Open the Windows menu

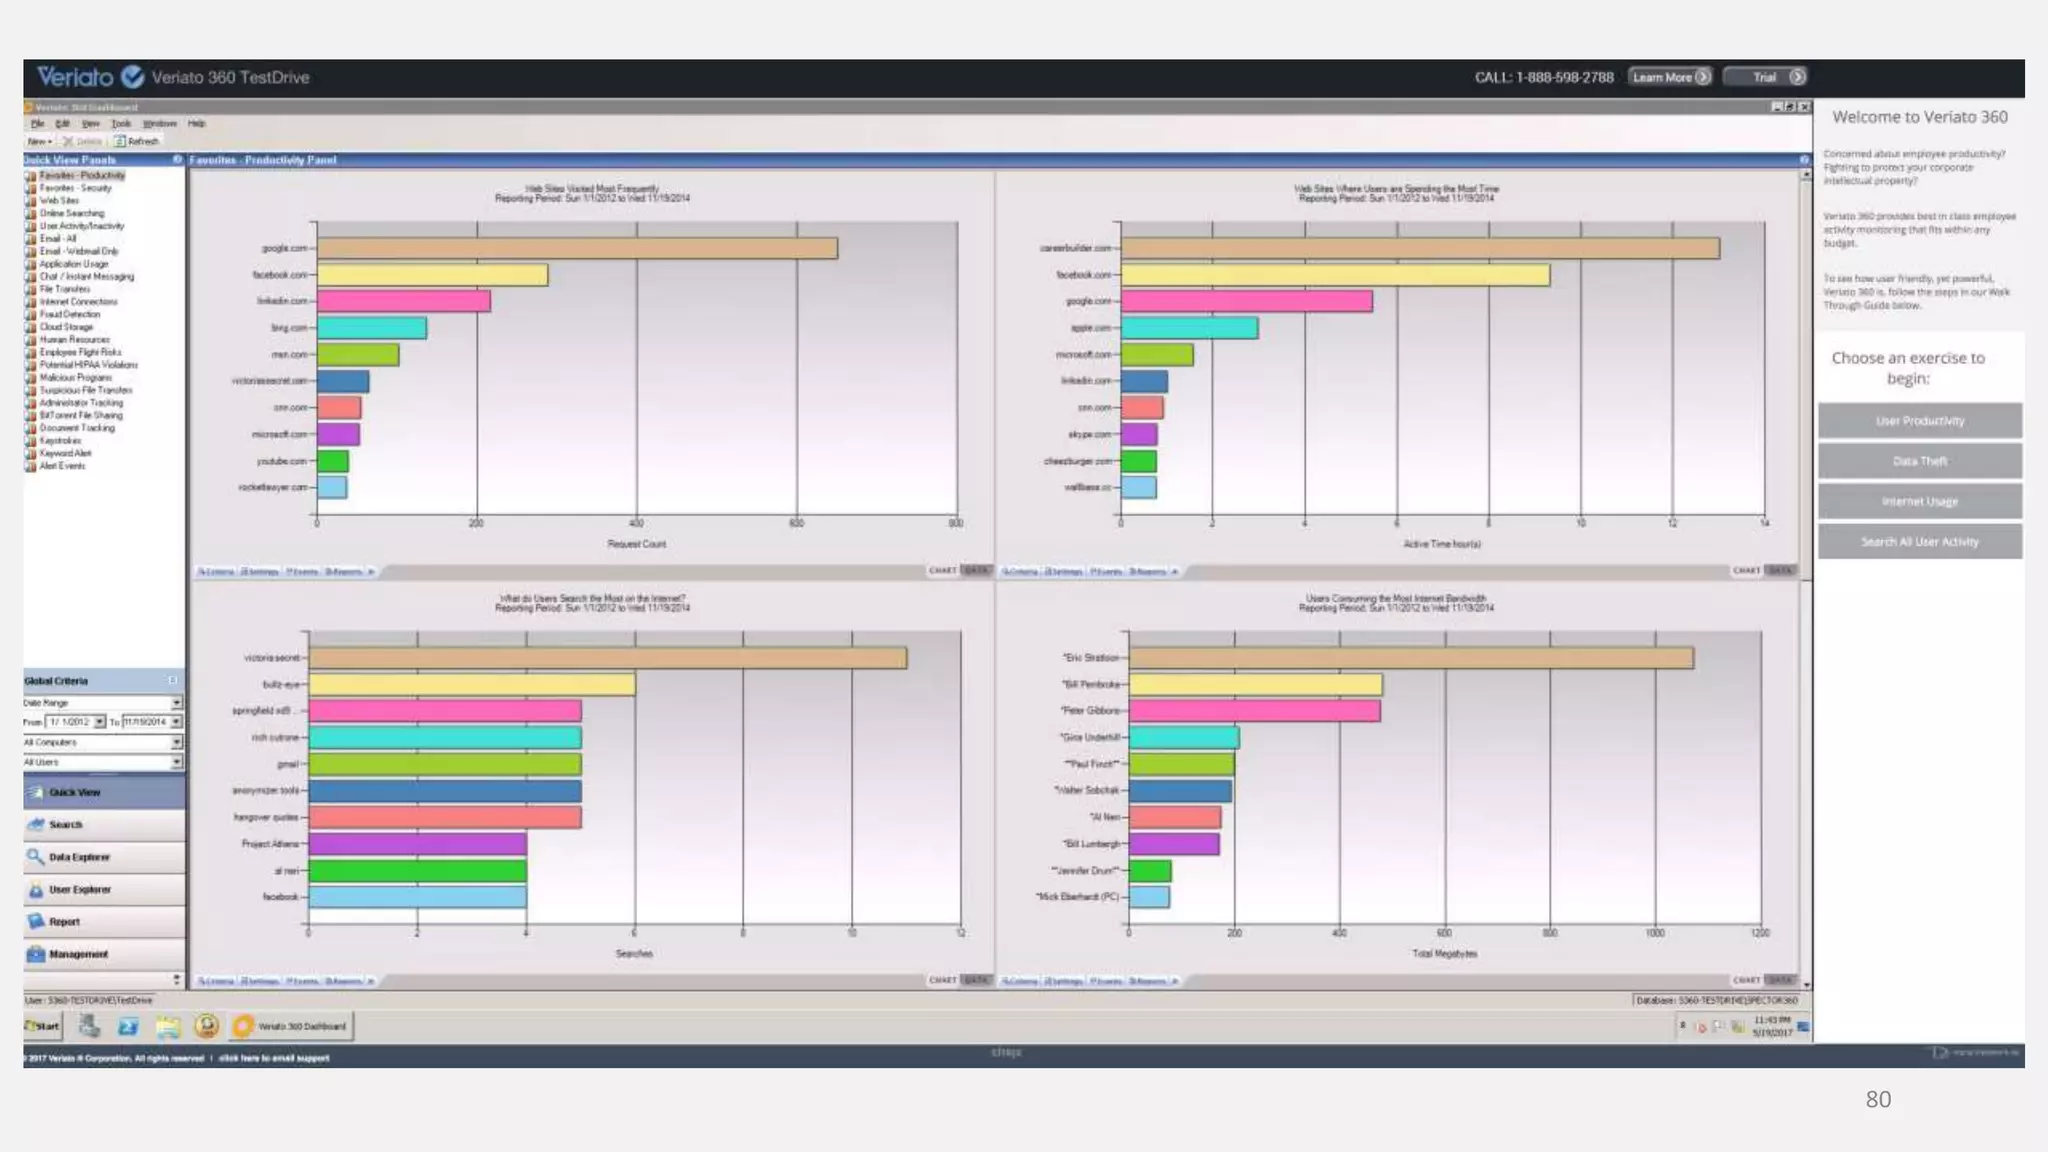(159, 124)
